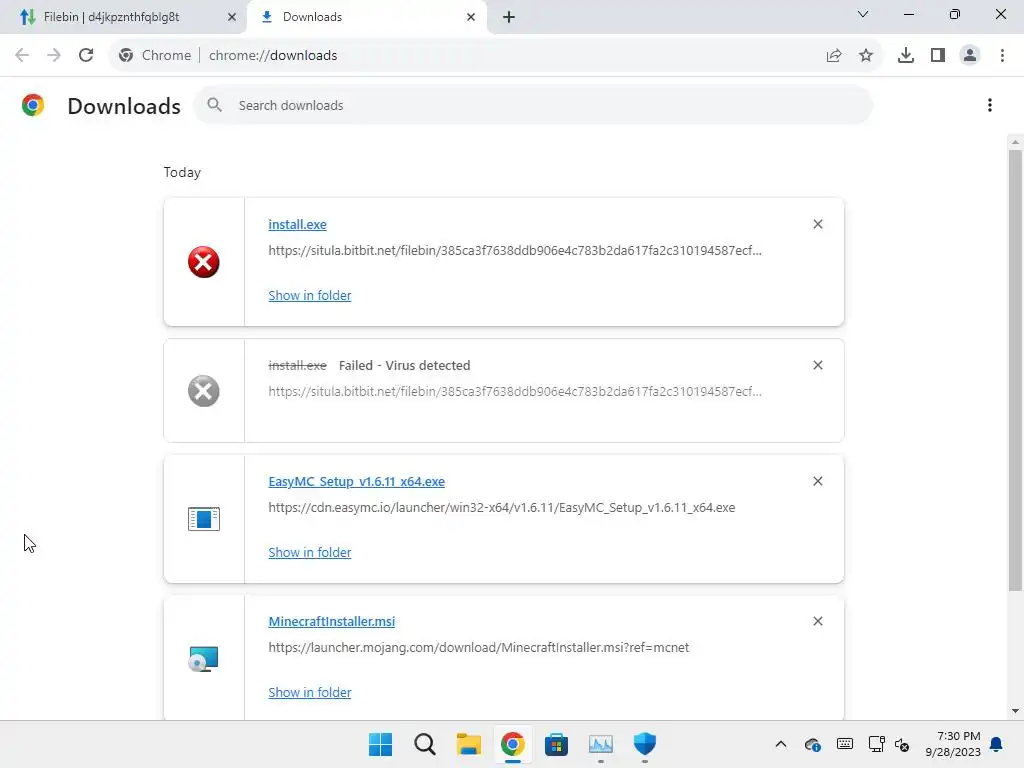The width and height of the screenshot is (1024, 768).
Task: Click the grey failed download icon
Action: pyautogui.click(x=204, y=391)
